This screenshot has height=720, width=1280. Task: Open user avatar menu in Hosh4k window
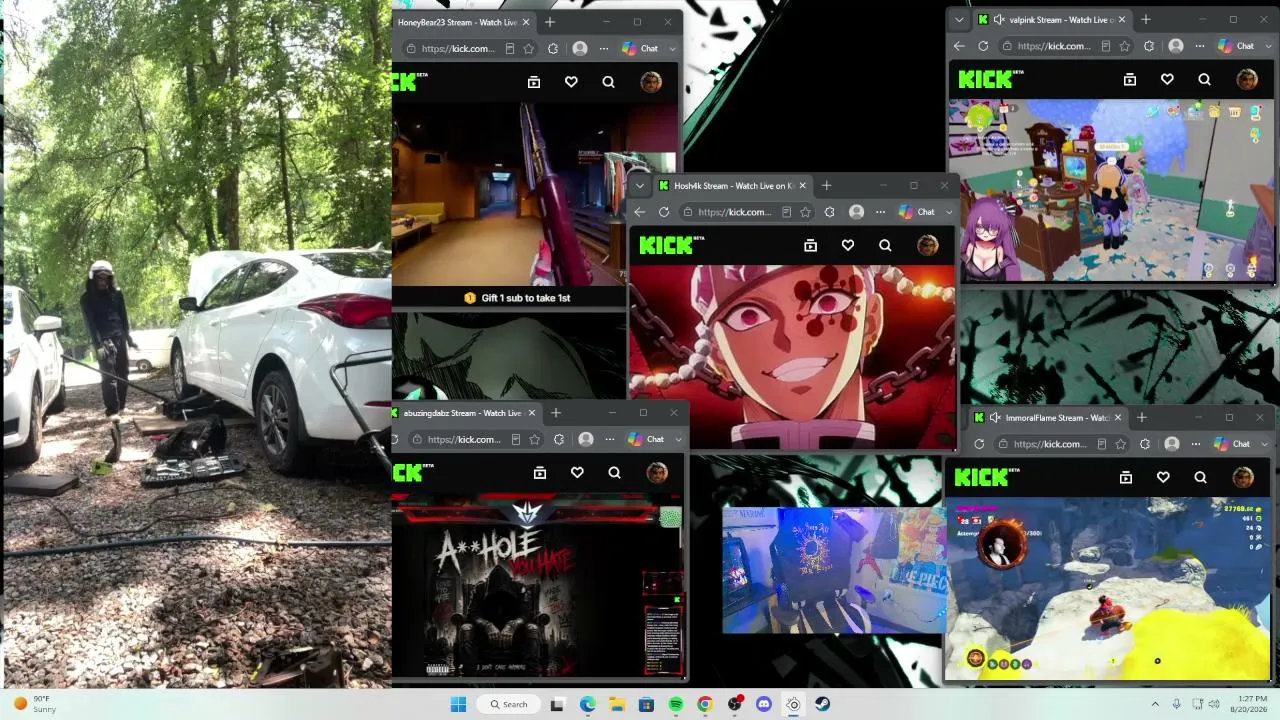928,245
